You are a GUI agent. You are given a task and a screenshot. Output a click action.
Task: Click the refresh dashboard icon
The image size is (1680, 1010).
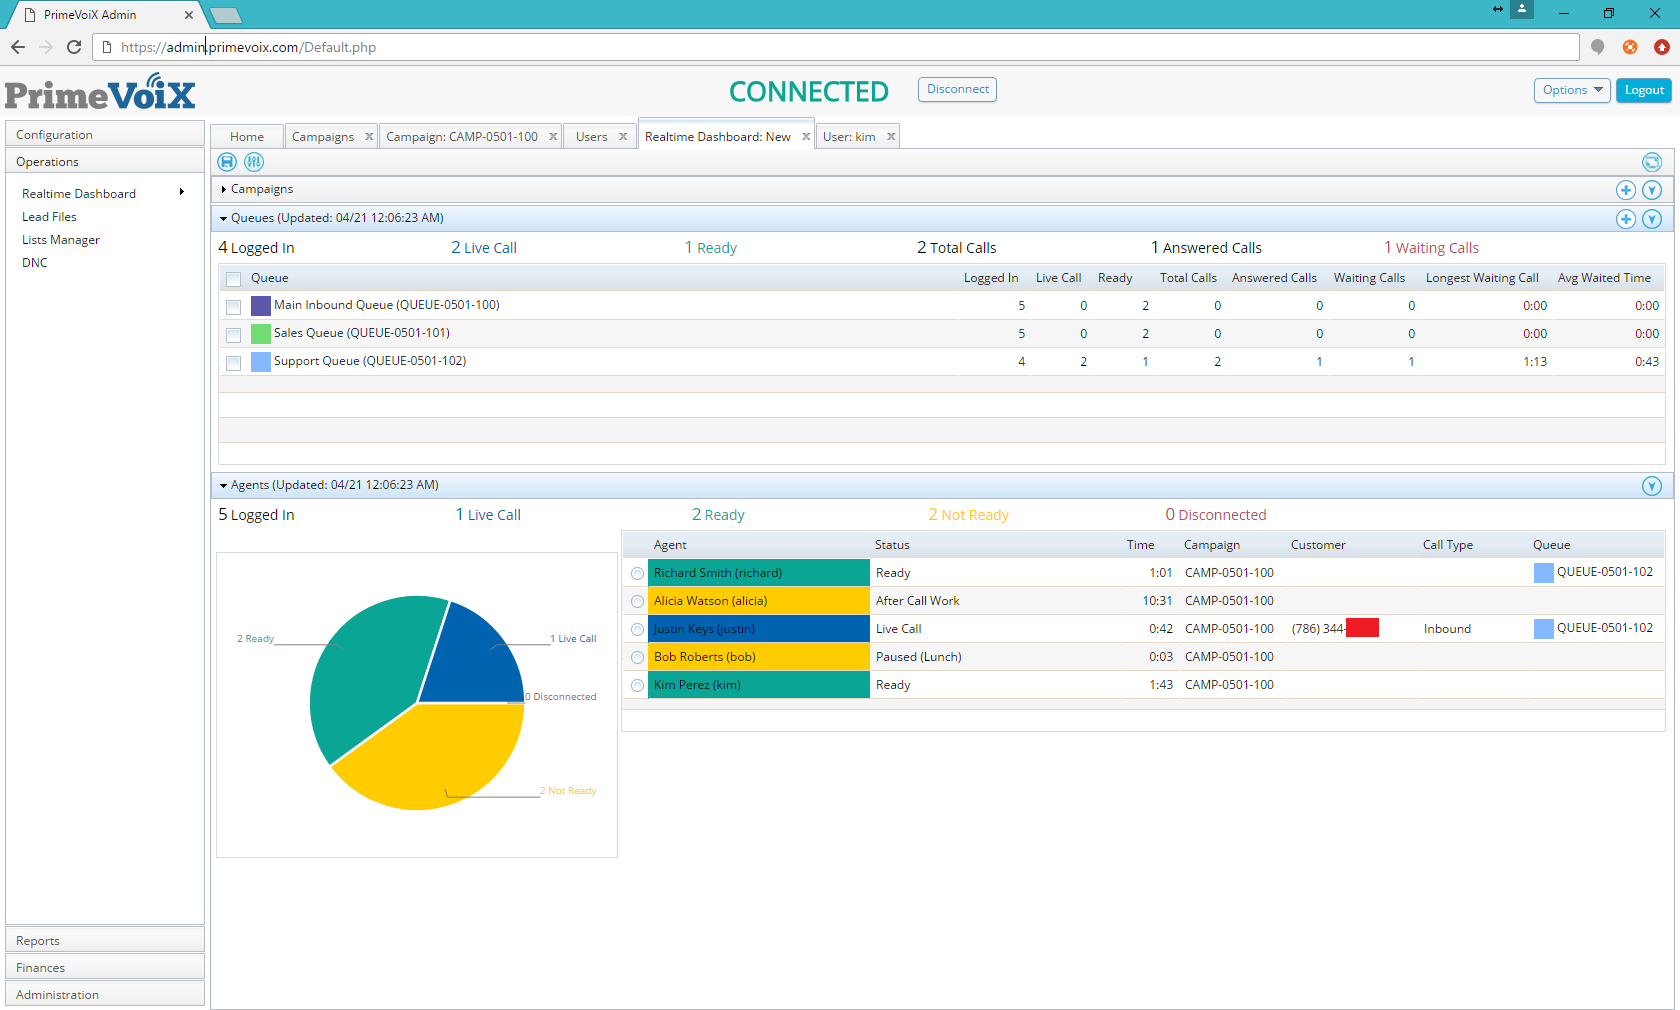point(1652,162)
